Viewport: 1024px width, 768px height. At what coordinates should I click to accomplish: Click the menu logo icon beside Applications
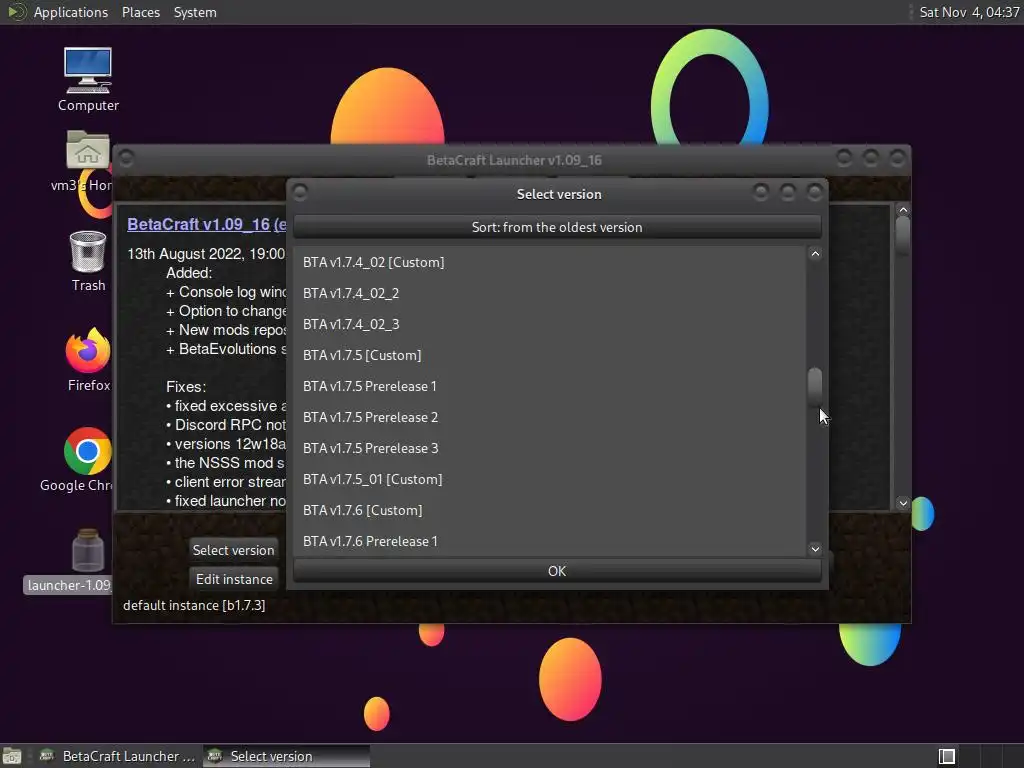tap(16, 12)
